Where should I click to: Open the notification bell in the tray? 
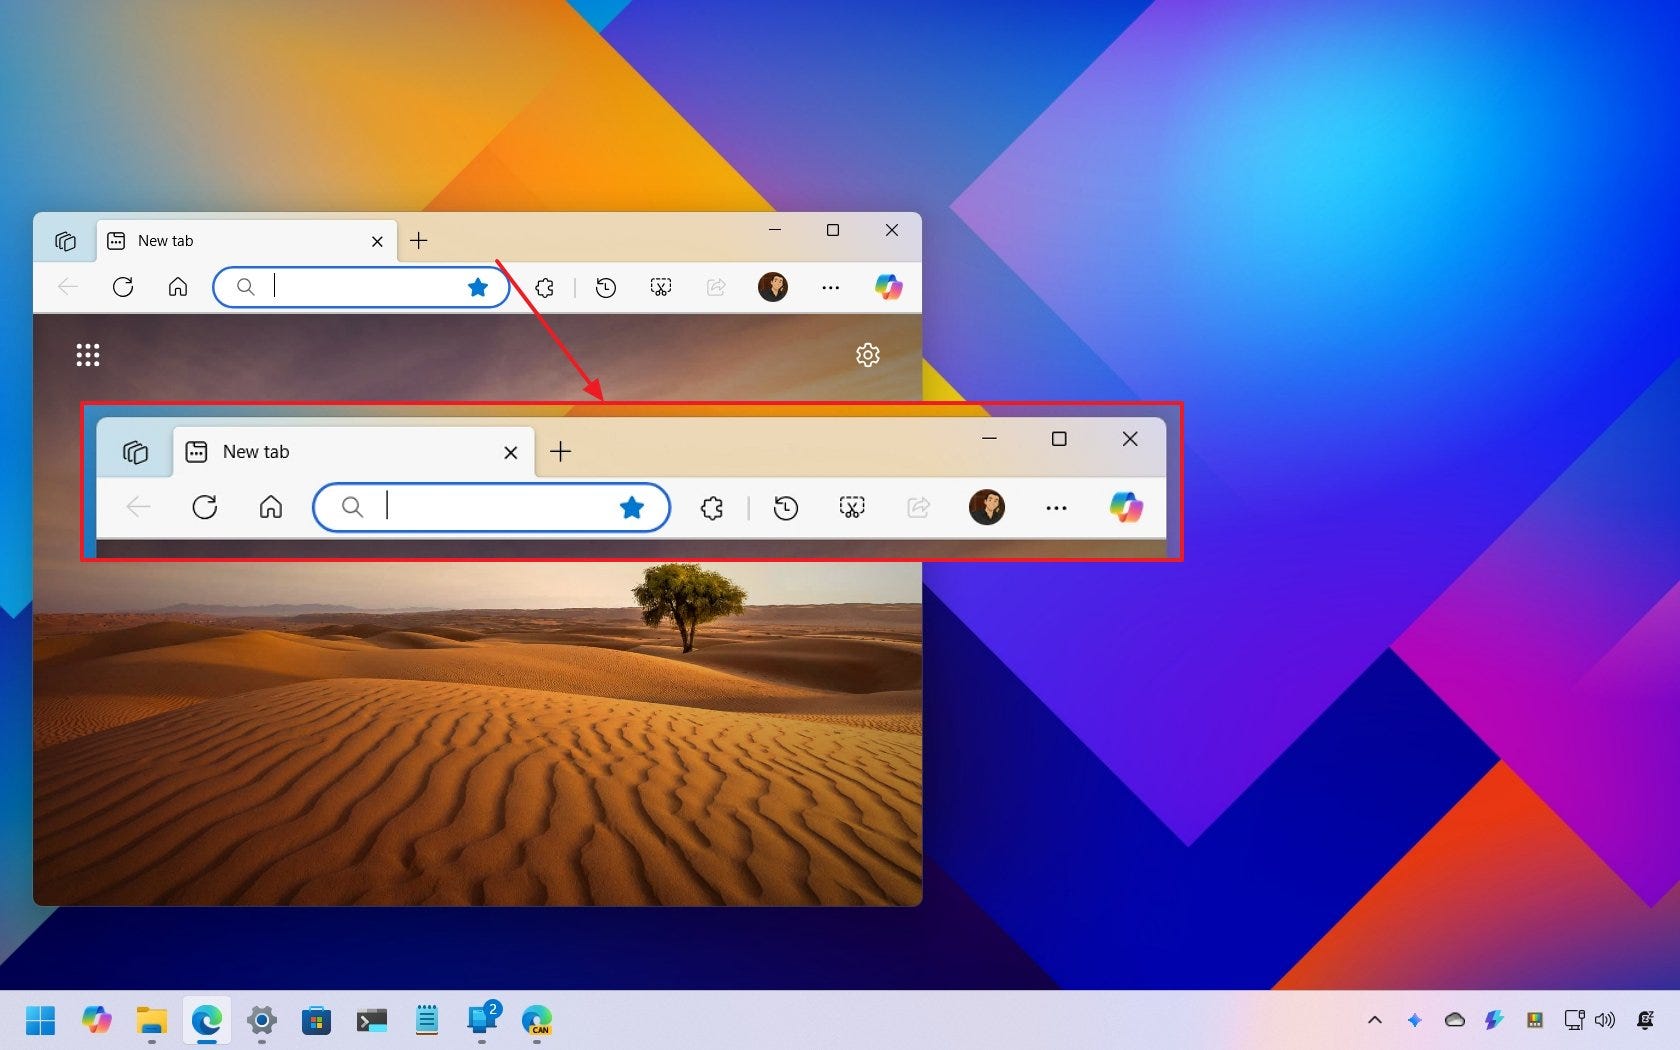coord(1645,1020)
